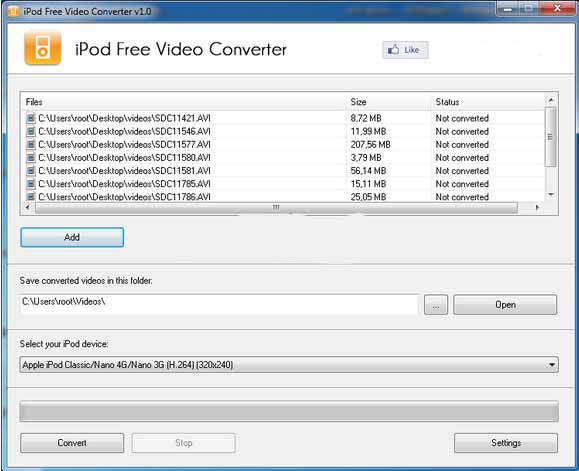The height and width of the screenshot is (471, 579).
Task: Click the thumbs-up Like button
Action: [405, 50]
